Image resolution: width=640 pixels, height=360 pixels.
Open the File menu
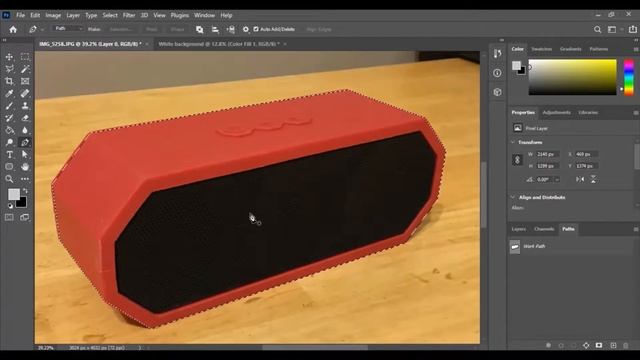20,15
